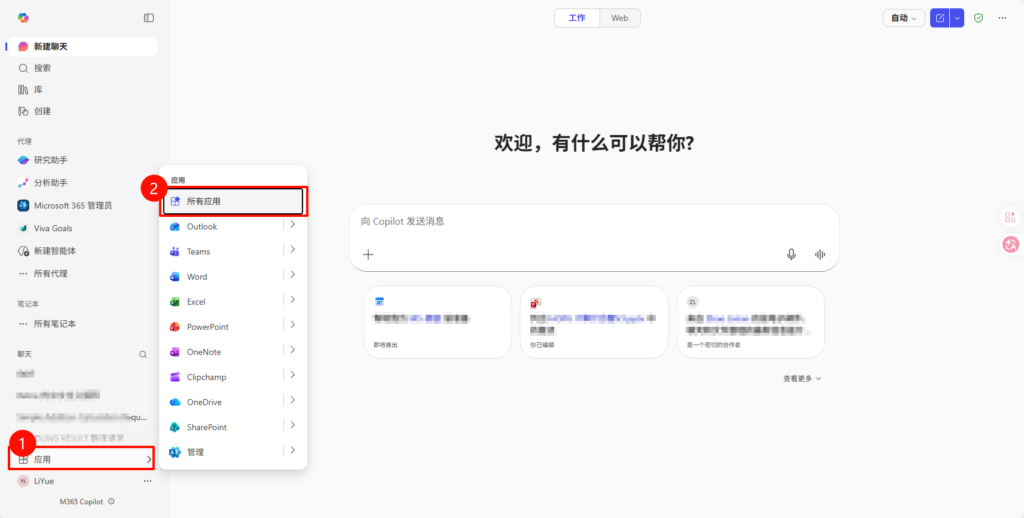
Task: Open 研究助手 agent in sidebar
Action: pos(50,160)
